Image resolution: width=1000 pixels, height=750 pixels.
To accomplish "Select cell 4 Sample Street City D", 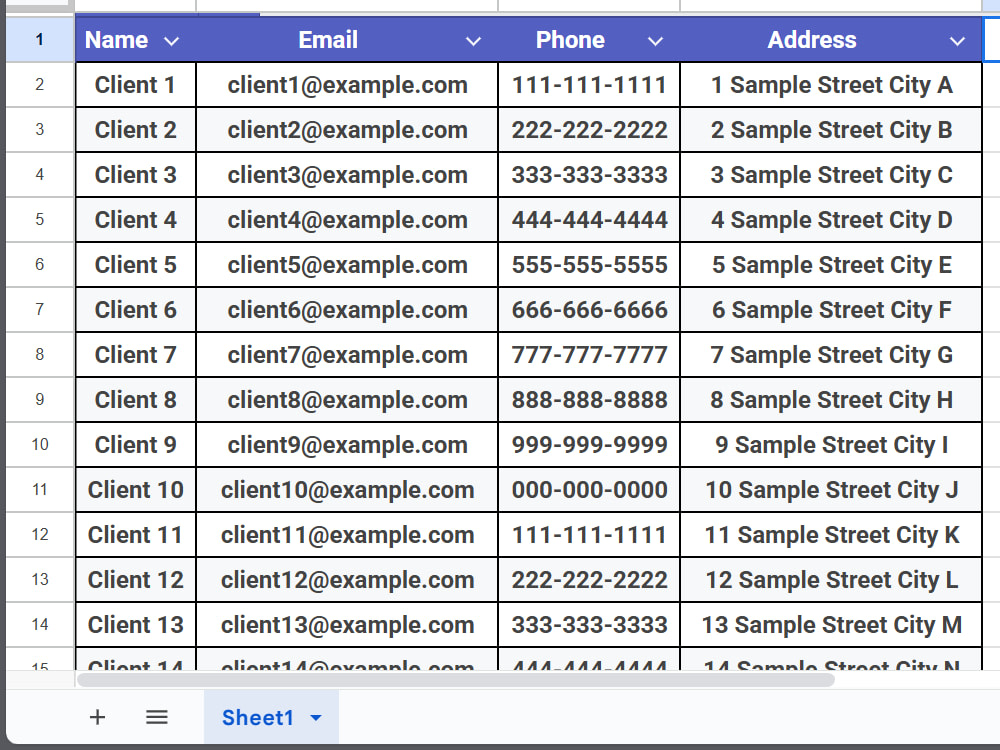I will click(x=831, y=219).
